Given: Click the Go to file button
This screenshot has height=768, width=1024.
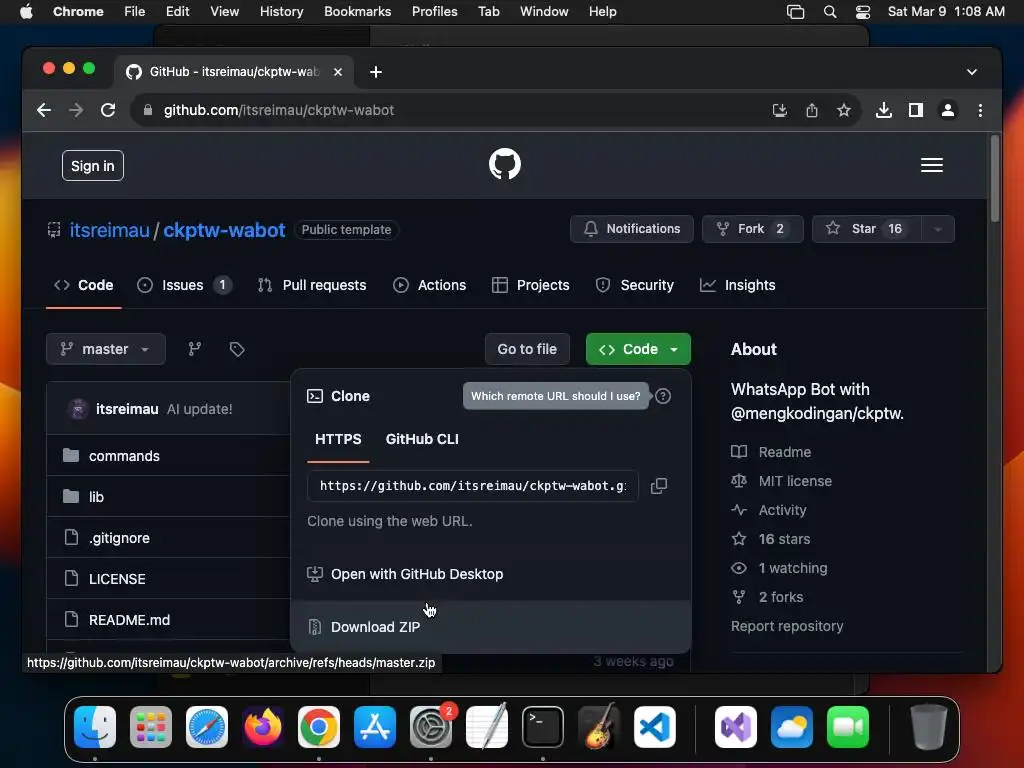Looking at the screenshot, I should click(527, 349).
